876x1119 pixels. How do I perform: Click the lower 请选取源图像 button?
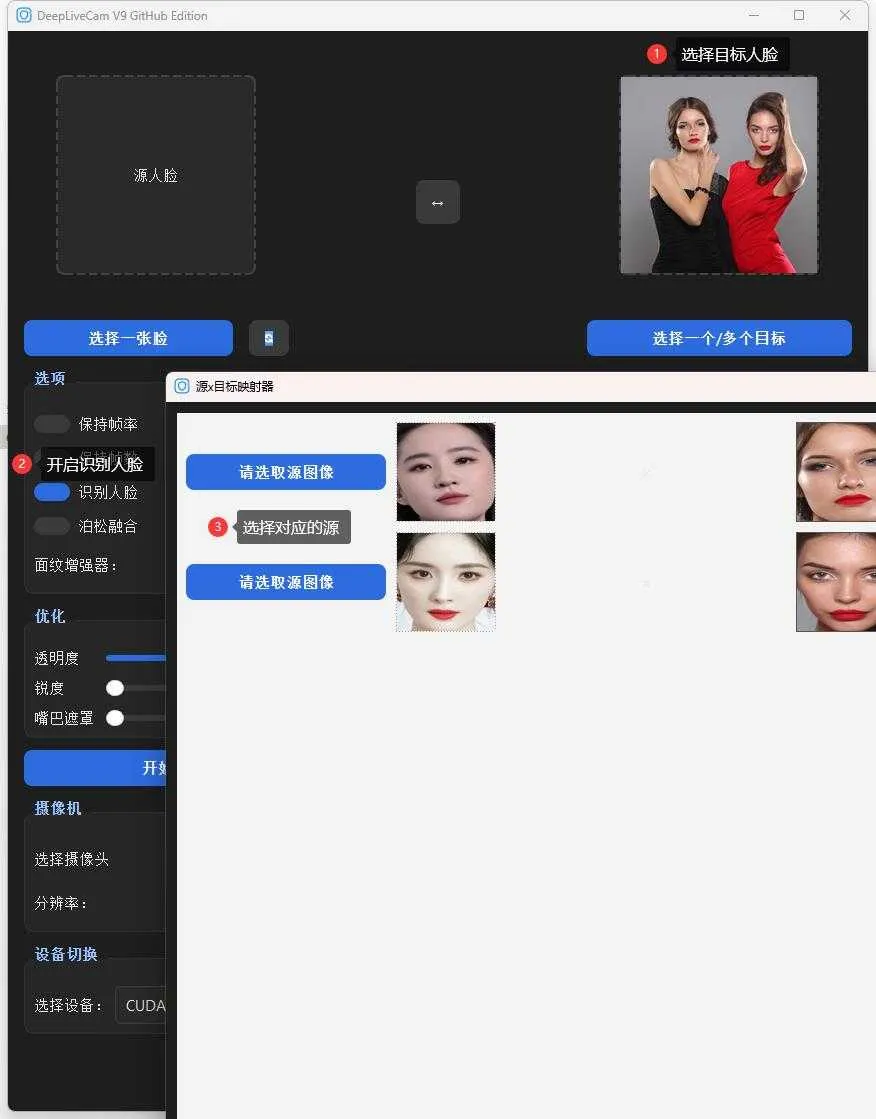[x=286, y=582]
